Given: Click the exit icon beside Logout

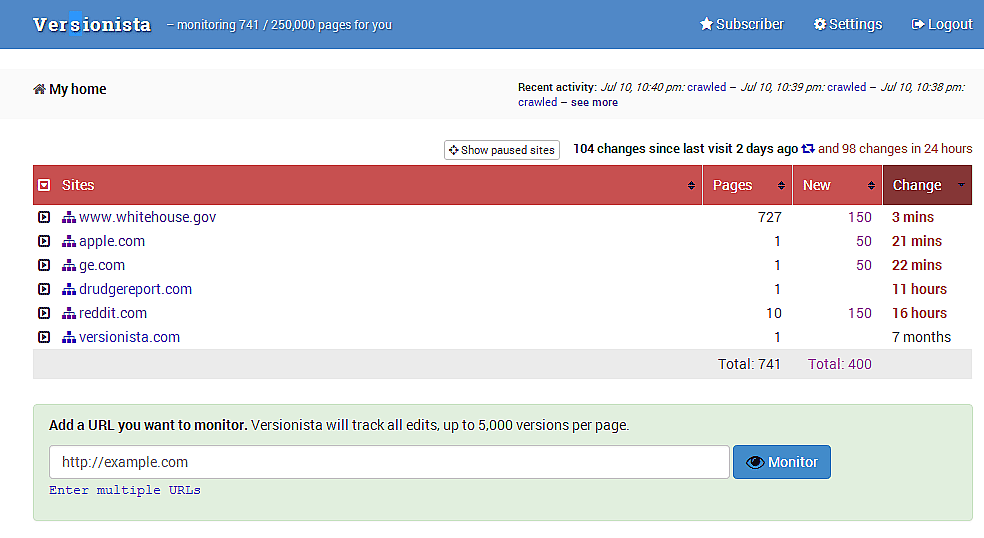Looking at the screenshot, I should click(x=917, y=24).
